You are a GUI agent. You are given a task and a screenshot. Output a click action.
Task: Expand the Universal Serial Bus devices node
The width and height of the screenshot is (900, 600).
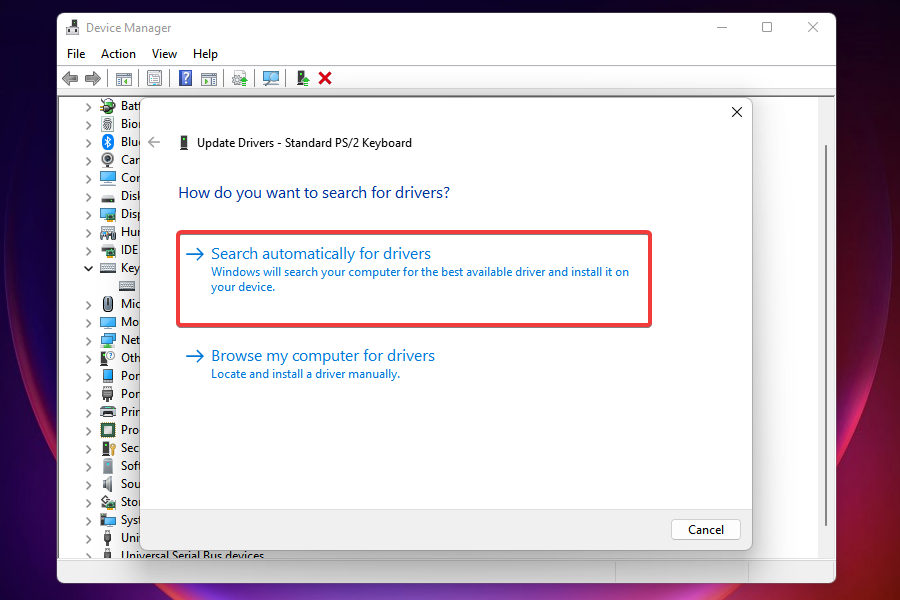click(x=88, y=556)
